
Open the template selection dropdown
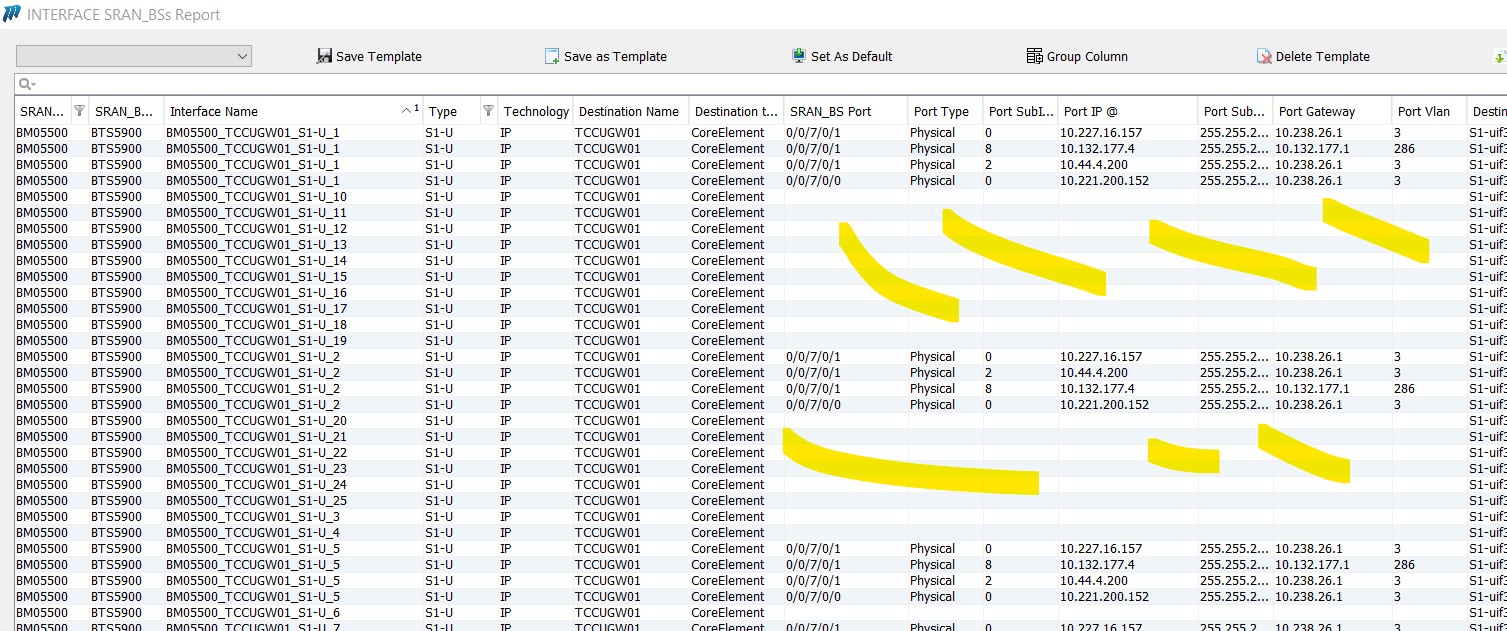point(242,57)
